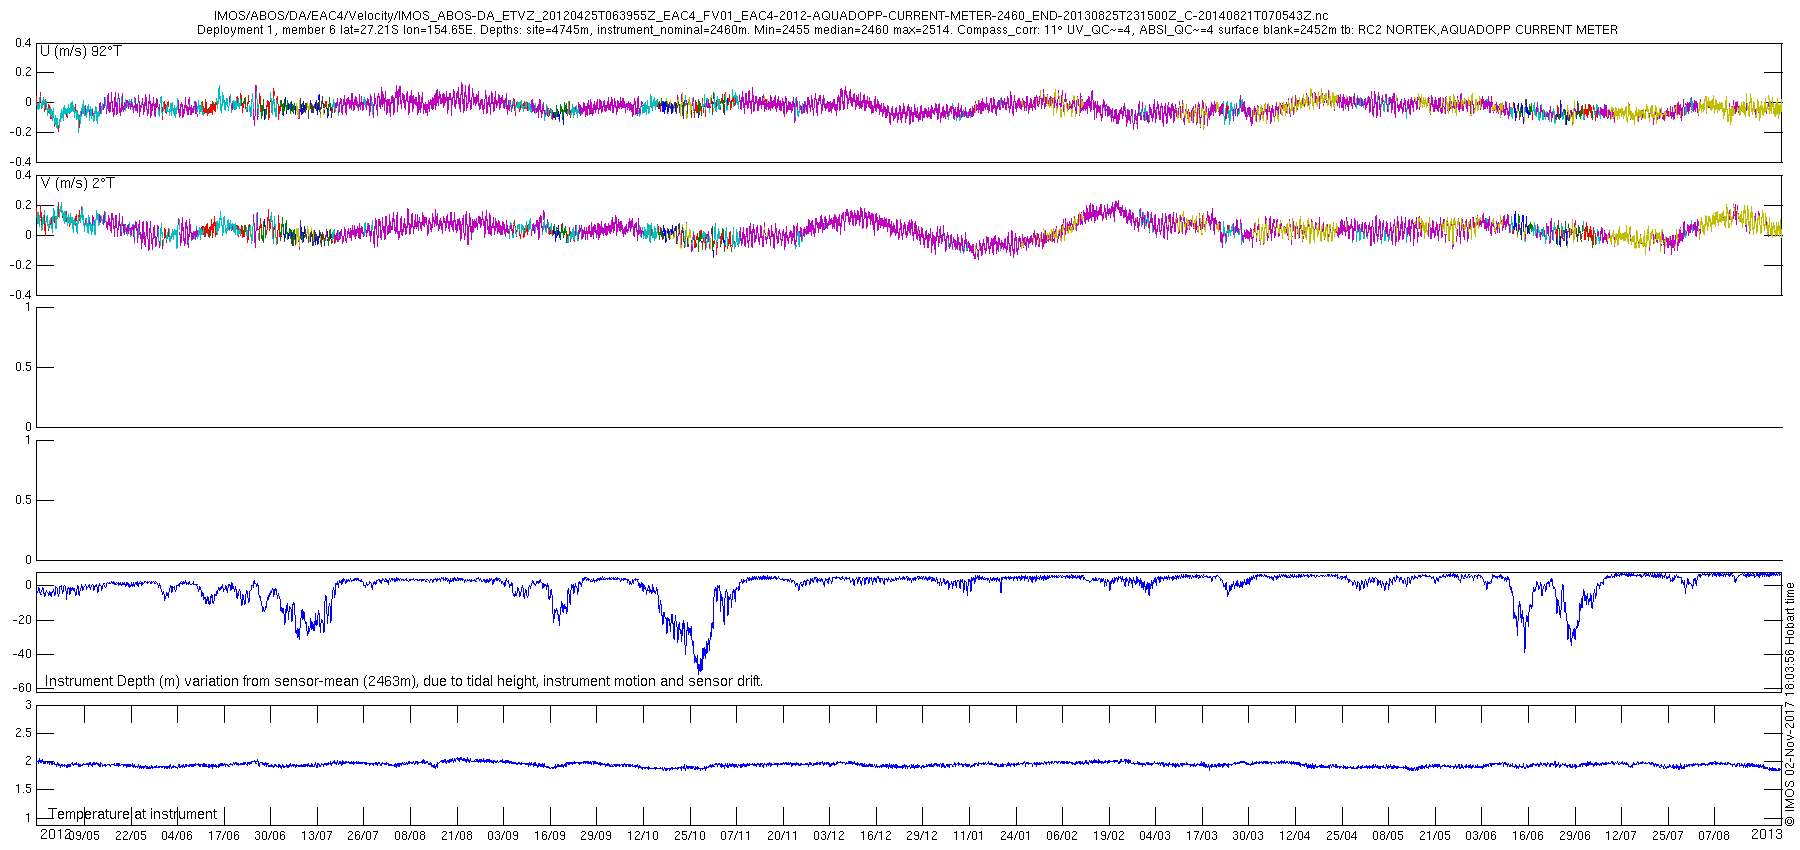The image size is (1800, 850).
Task: Click the '03/12' date tick label
Action: (829, 836)
